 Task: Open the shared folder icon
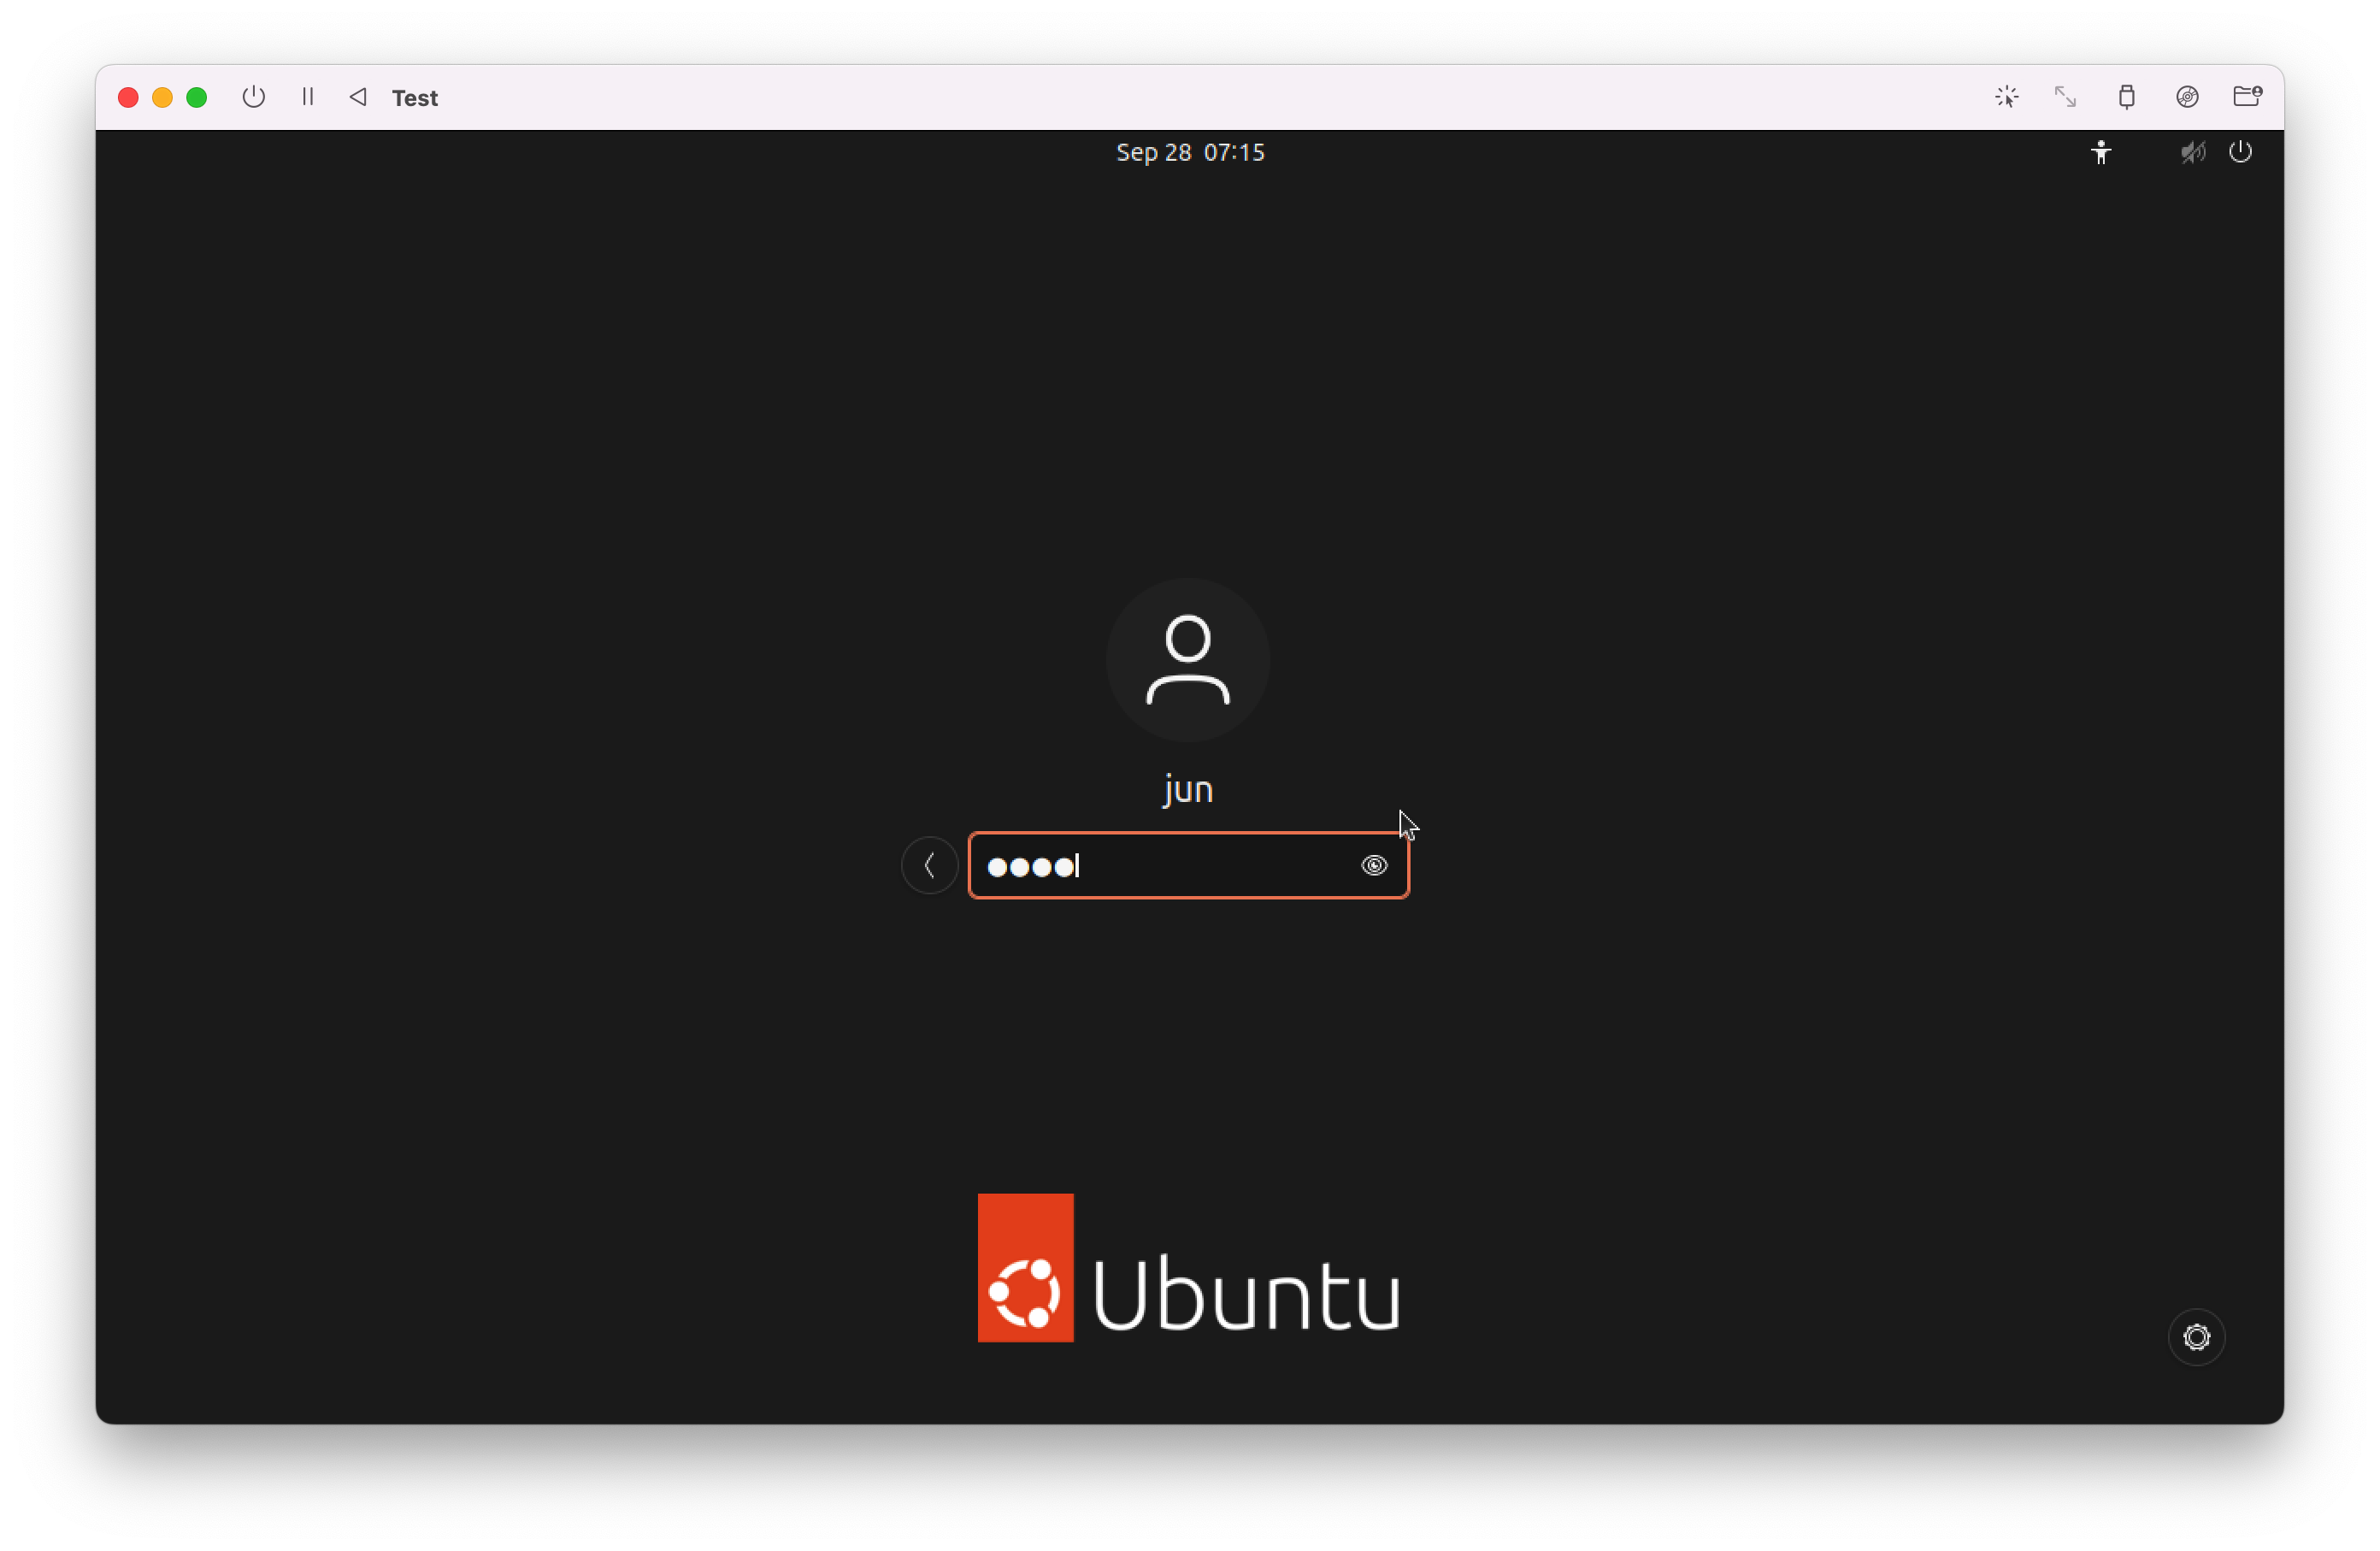click(2247, 97)
